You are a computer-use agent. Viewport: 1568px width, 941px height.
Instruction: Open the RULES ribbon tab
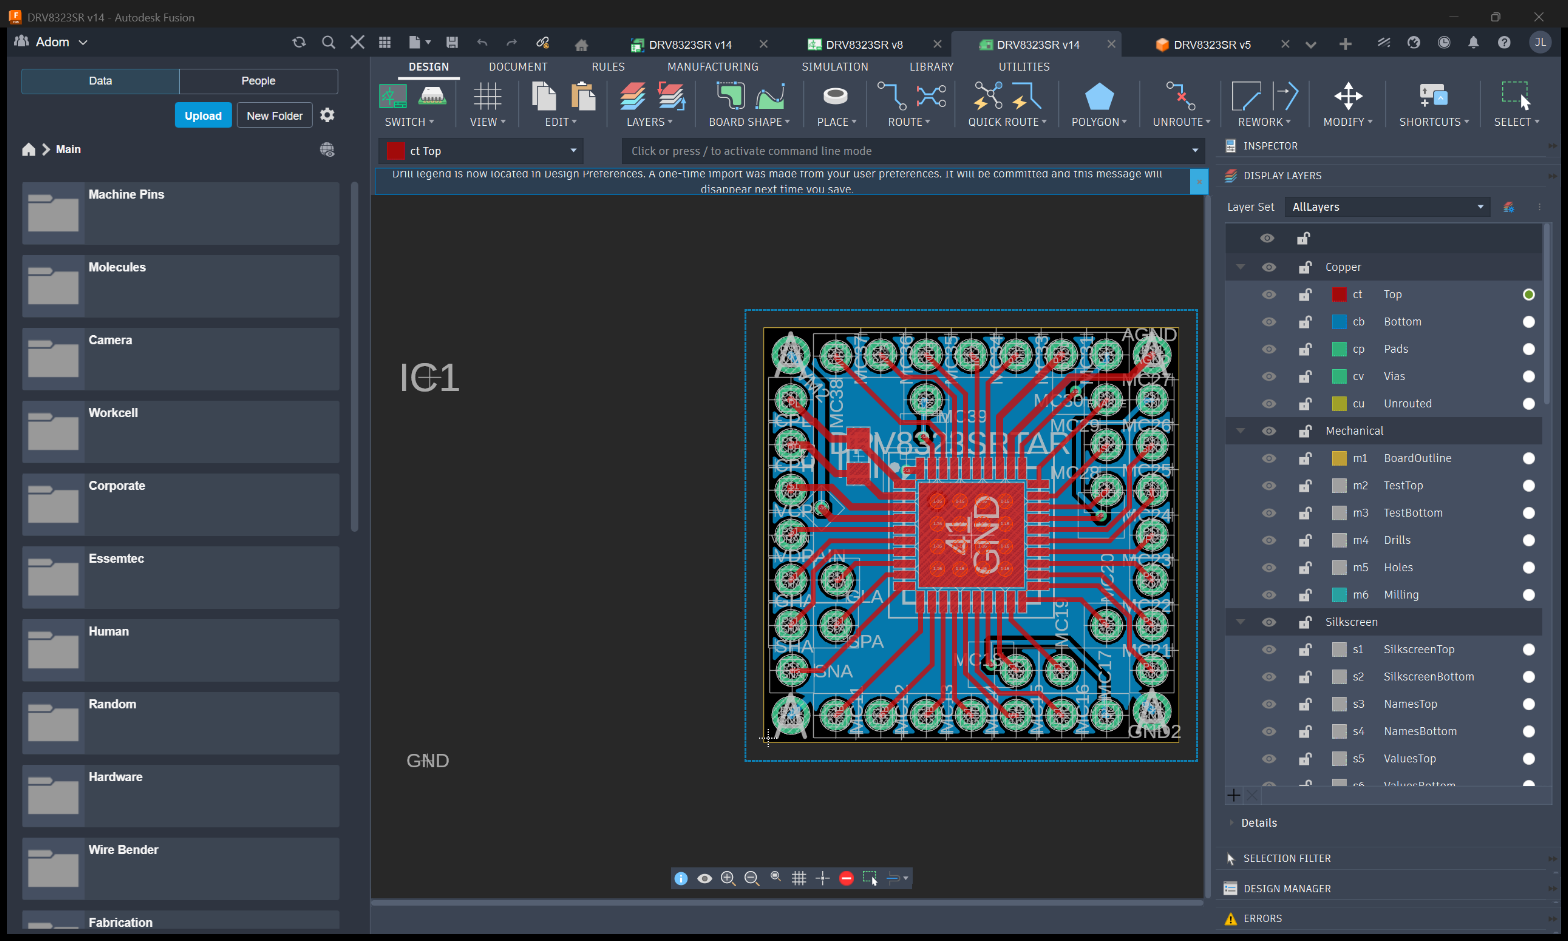(x=608, y=67)
